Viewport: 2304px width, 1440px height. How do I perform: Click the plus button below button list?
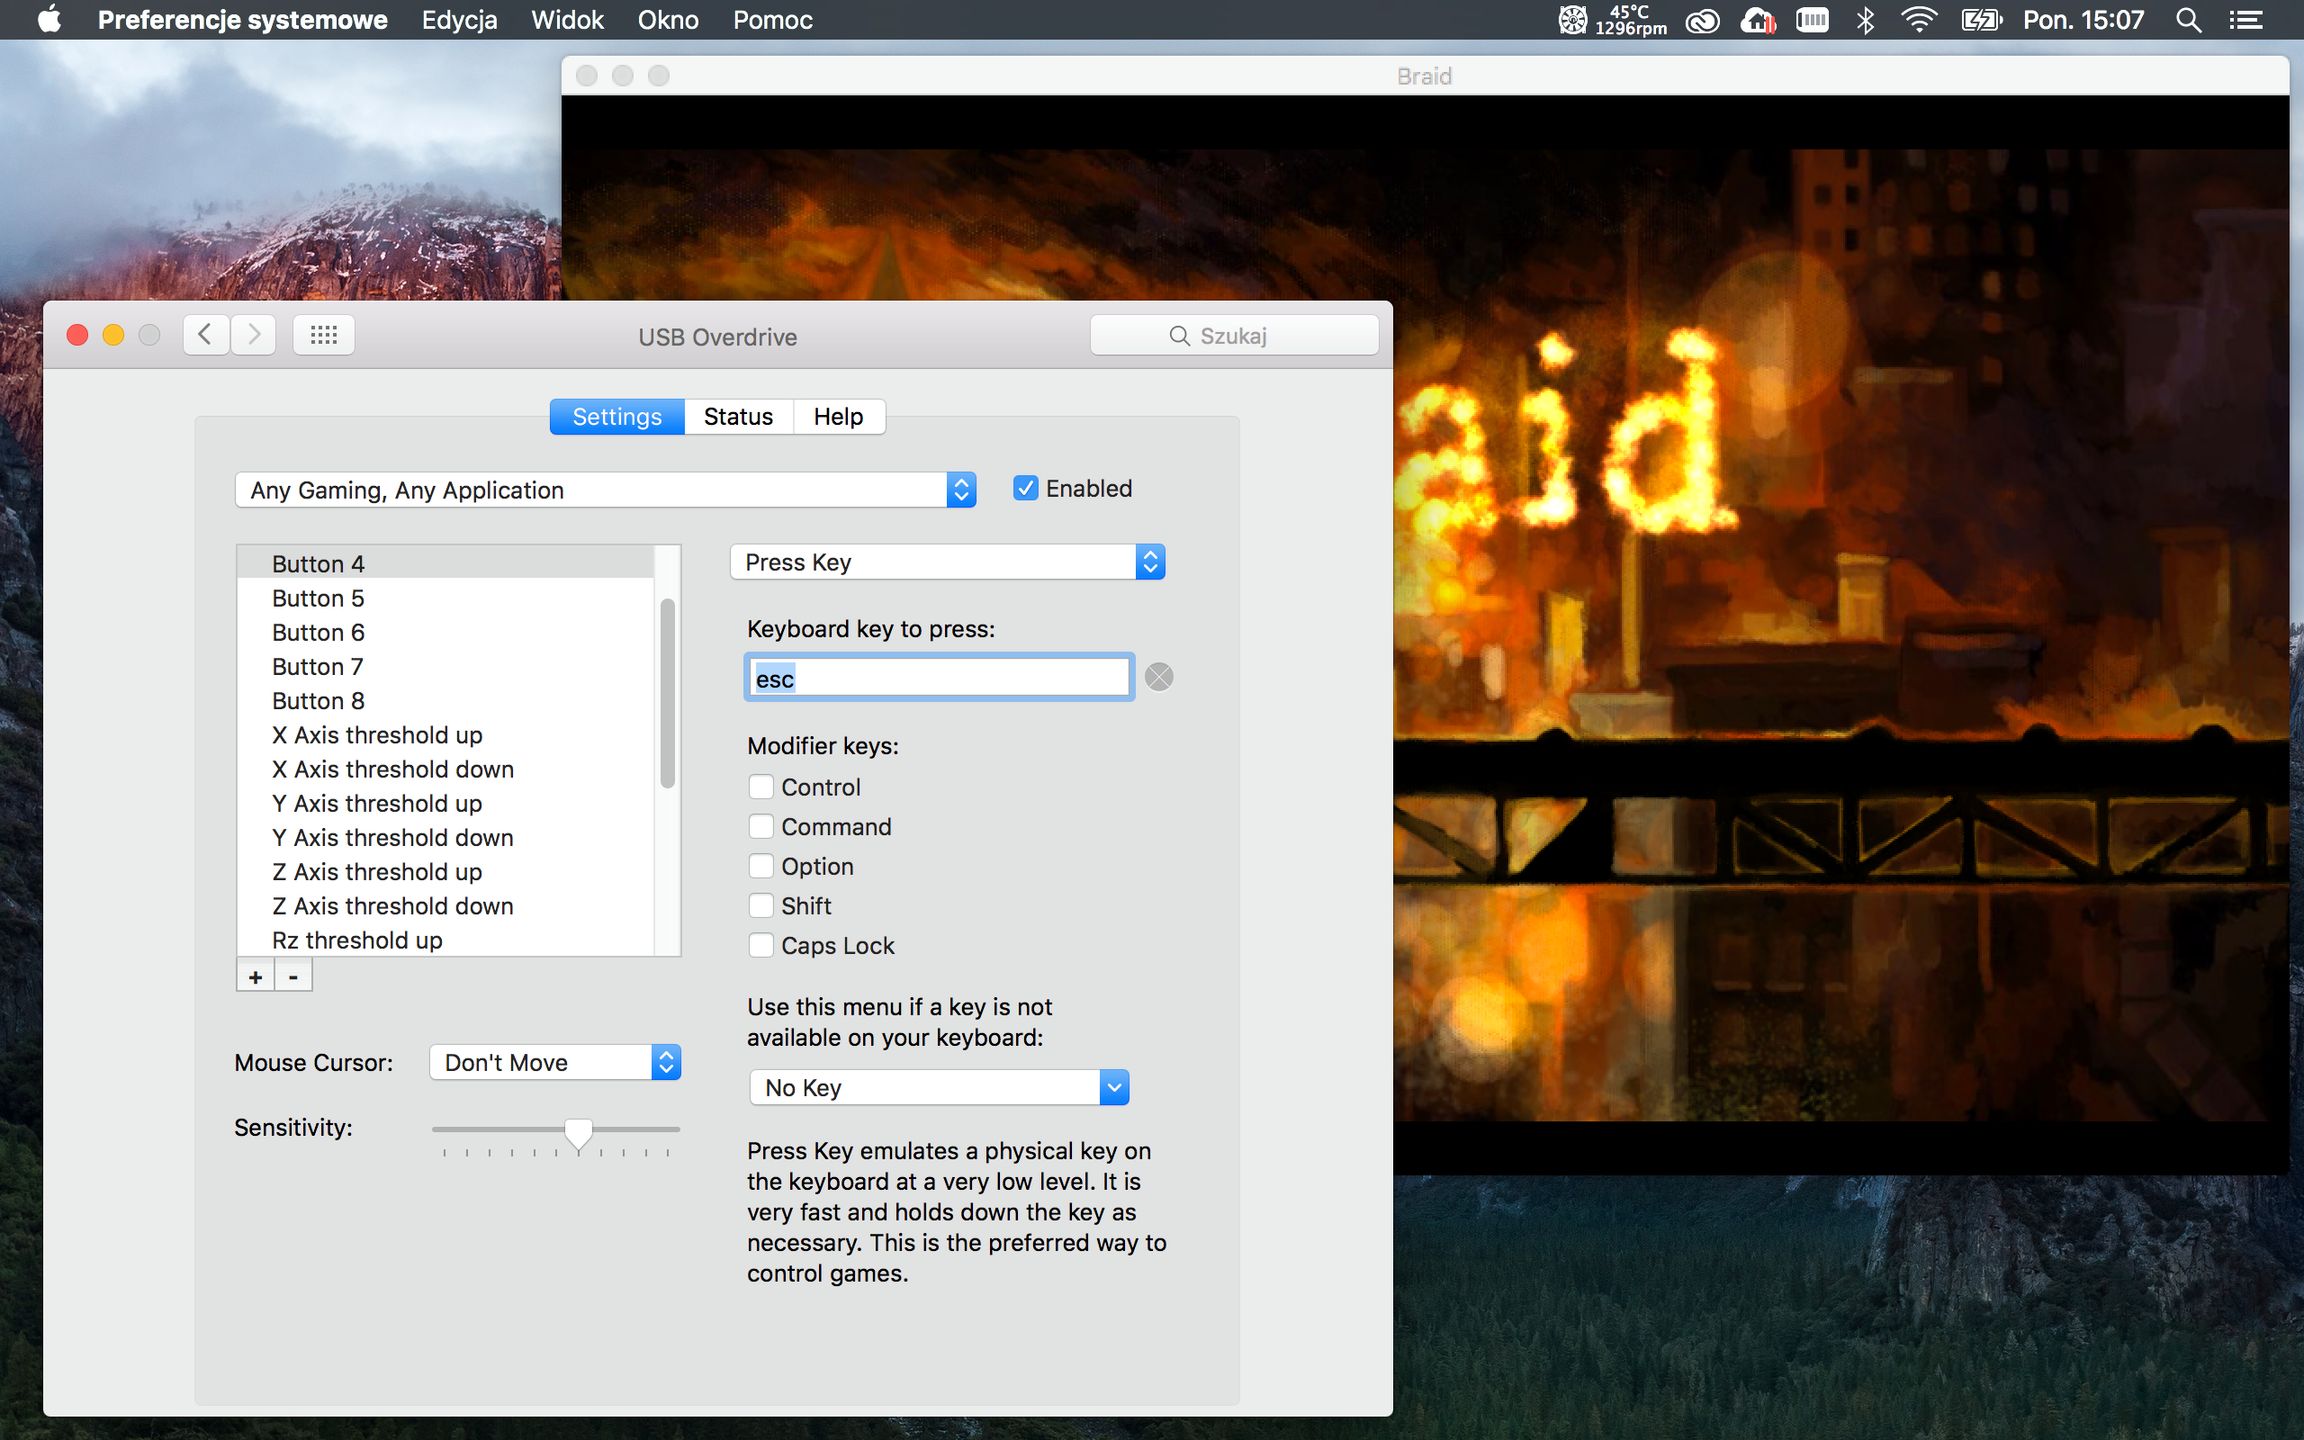(256, 976)
